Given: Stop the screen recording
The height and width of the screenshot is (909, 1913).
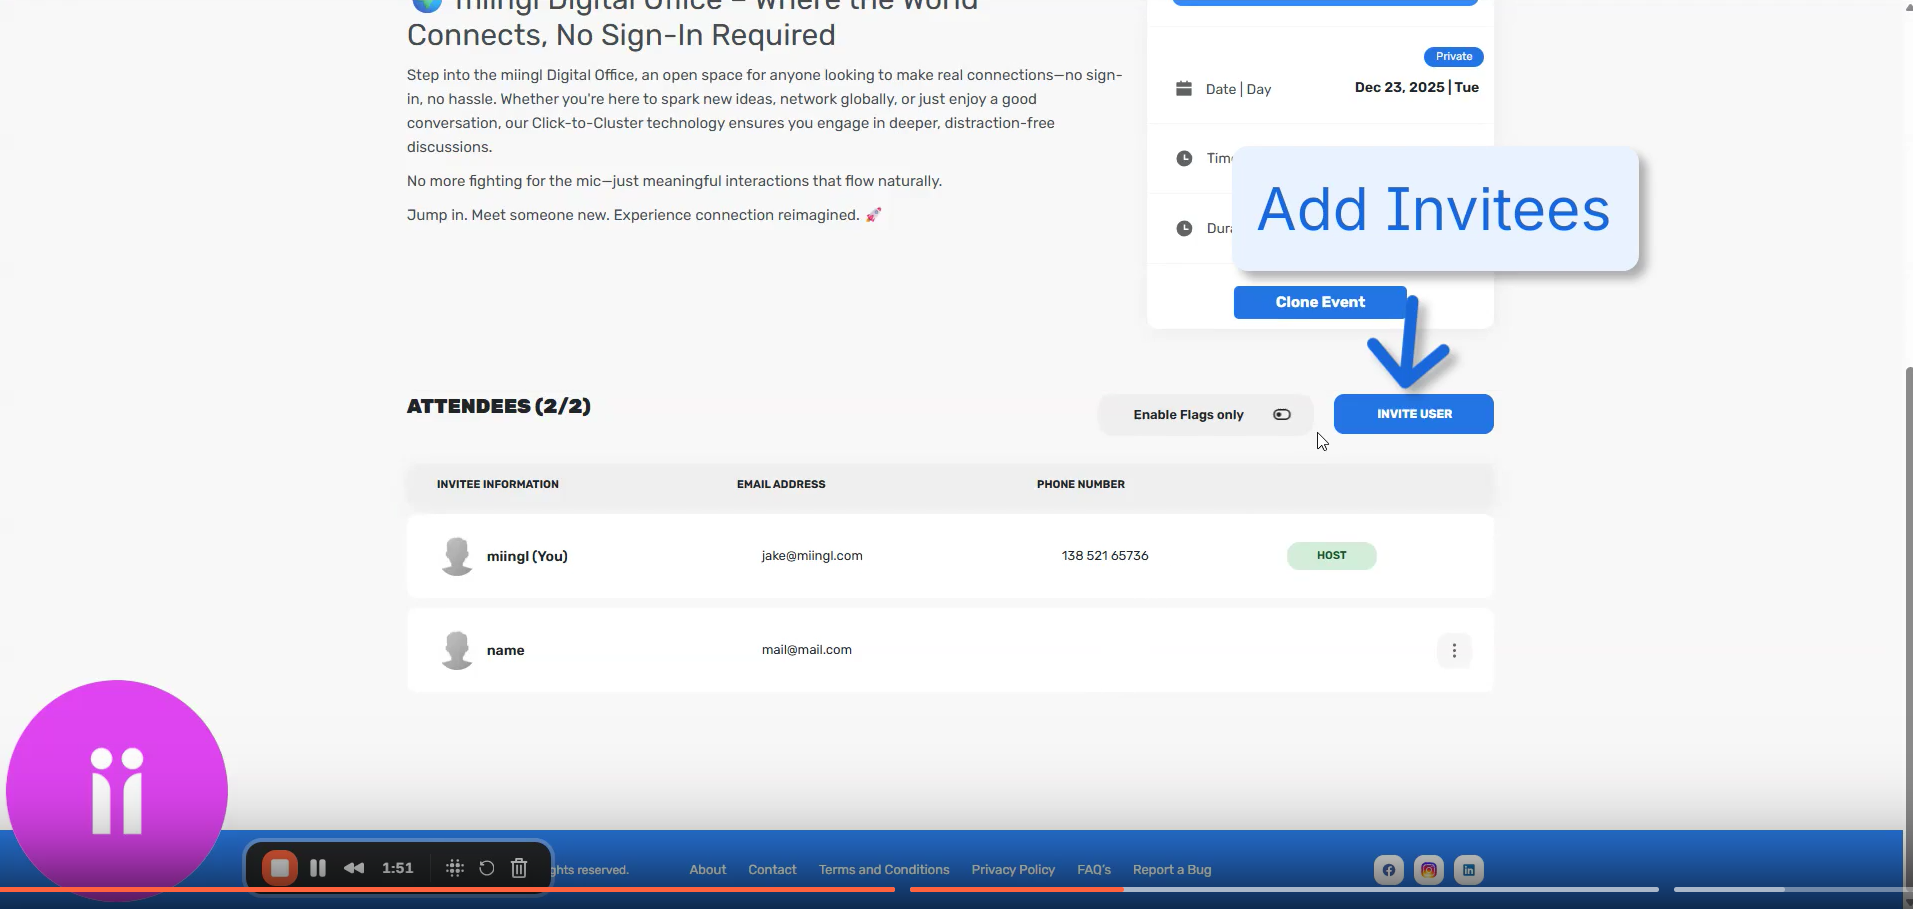Looking at the screenshot, I should tap(280, 868).
